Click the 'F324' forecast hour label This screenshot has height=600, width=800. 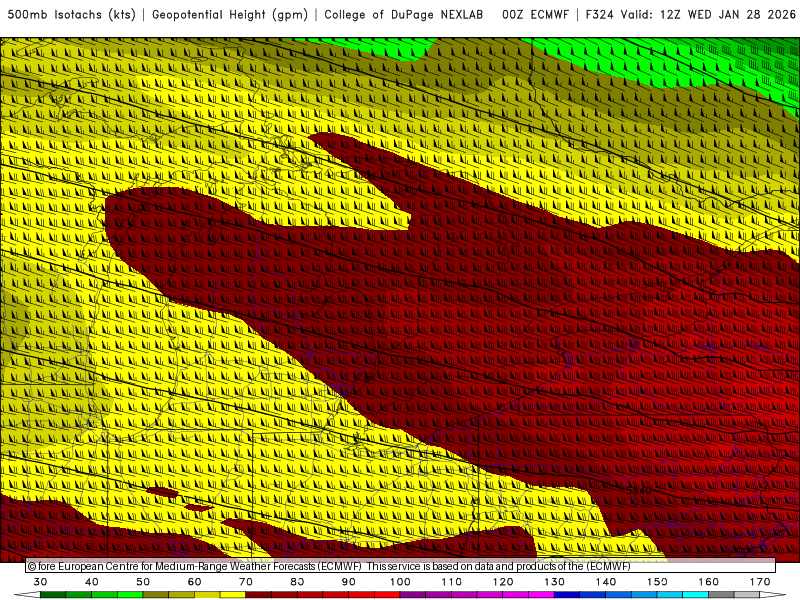pyautogui.click(x=599, y=15)
